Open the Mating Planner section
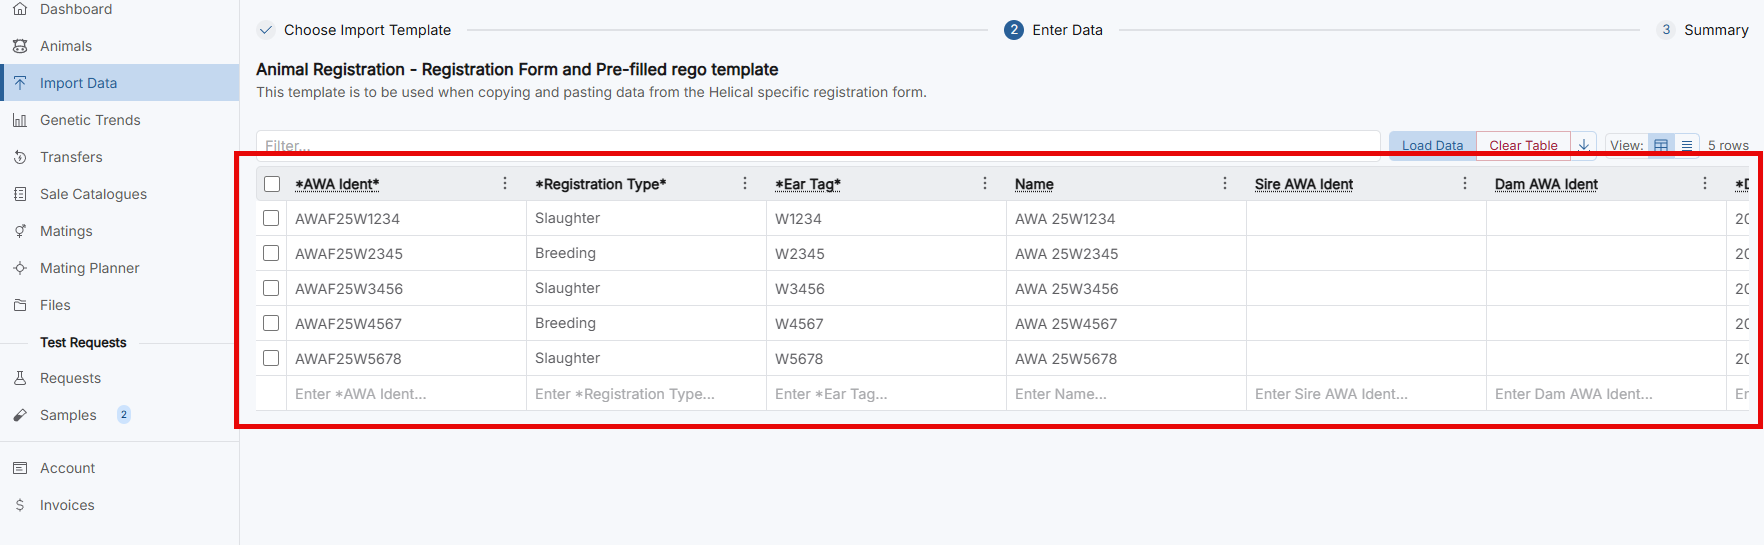The image size is (1764, 545). tap(89, 268)
